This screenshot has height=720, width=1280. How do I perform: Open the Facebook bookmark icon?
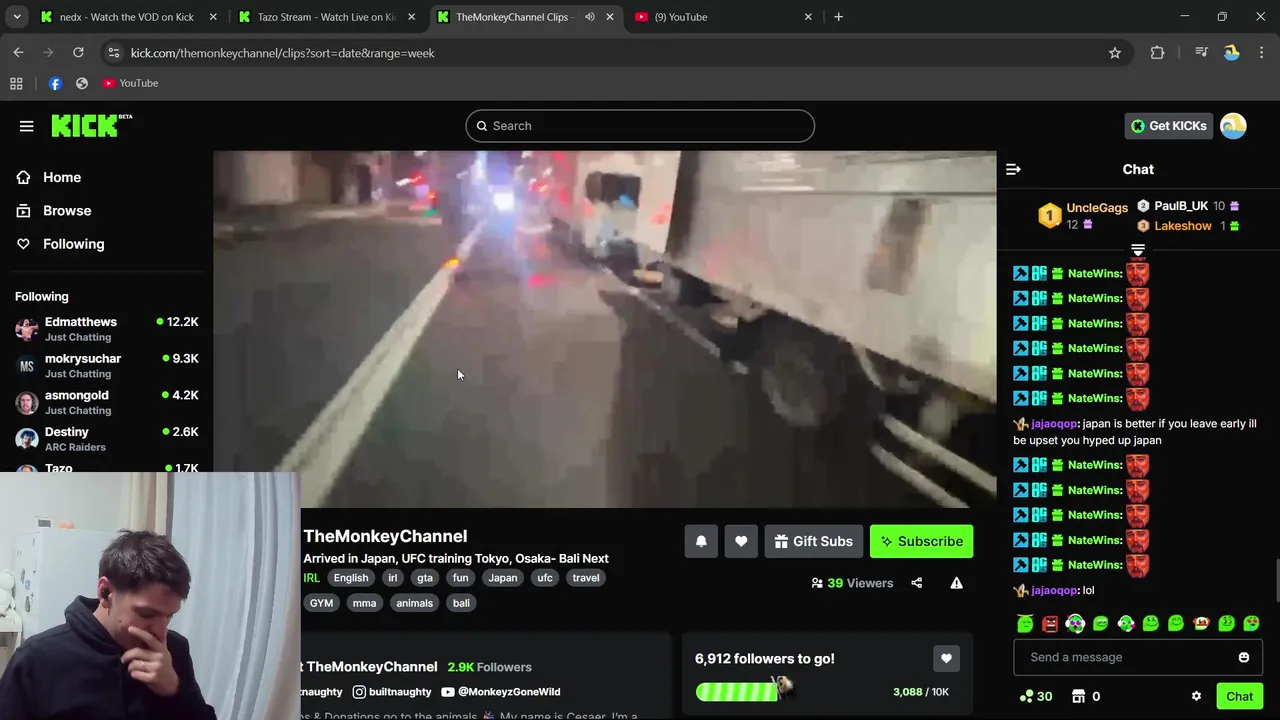click(55, 83)
